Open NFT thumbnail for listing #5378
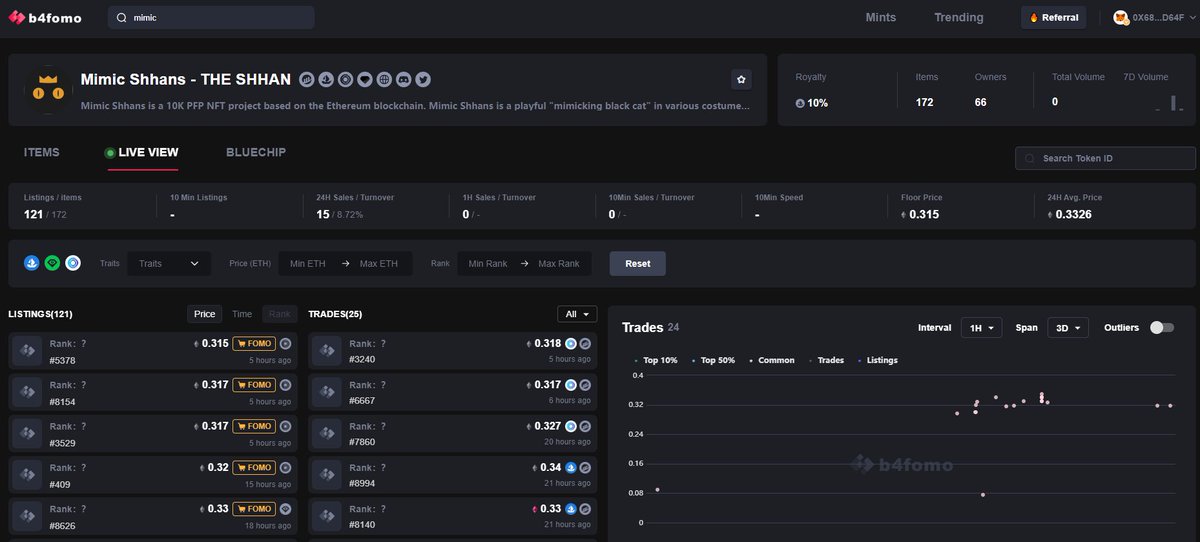Viewport: 1200px width, 542px height. pyautogui.click(x=28, y=351)
